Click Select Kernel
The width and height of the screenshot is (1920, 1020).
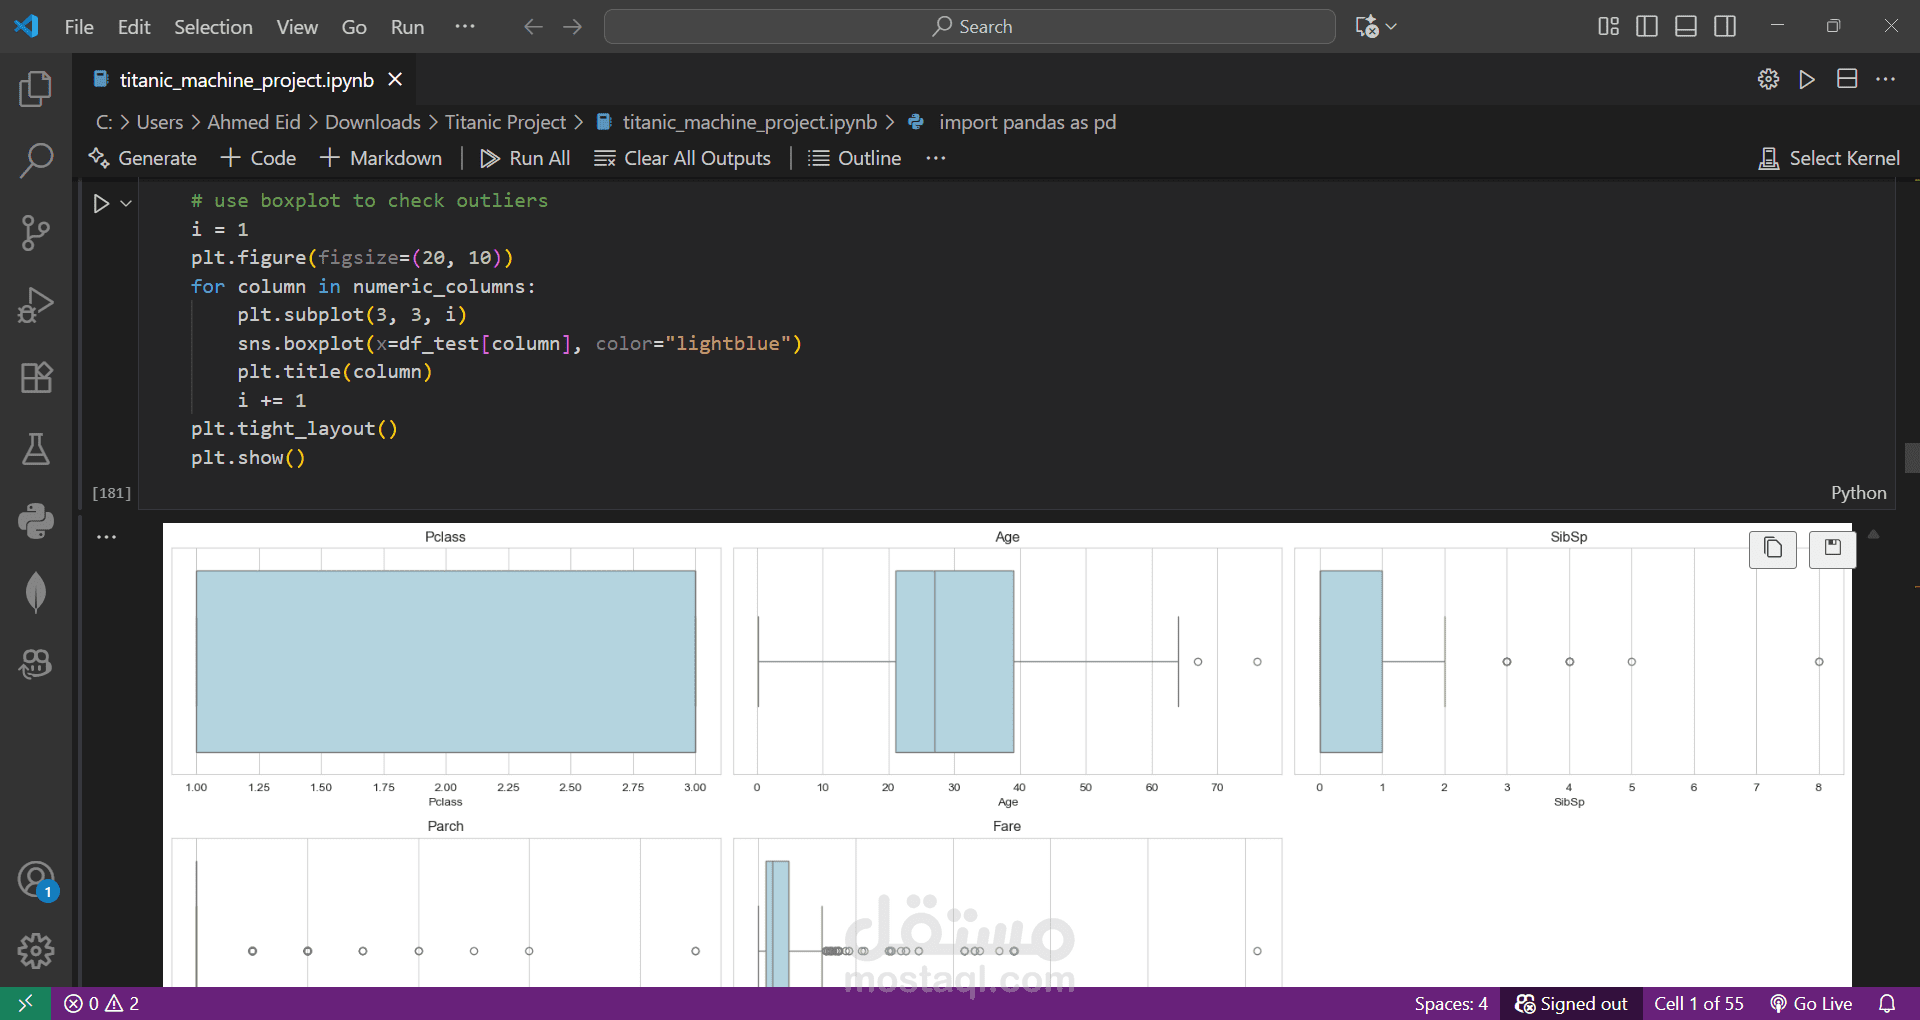pos(1829,158)
